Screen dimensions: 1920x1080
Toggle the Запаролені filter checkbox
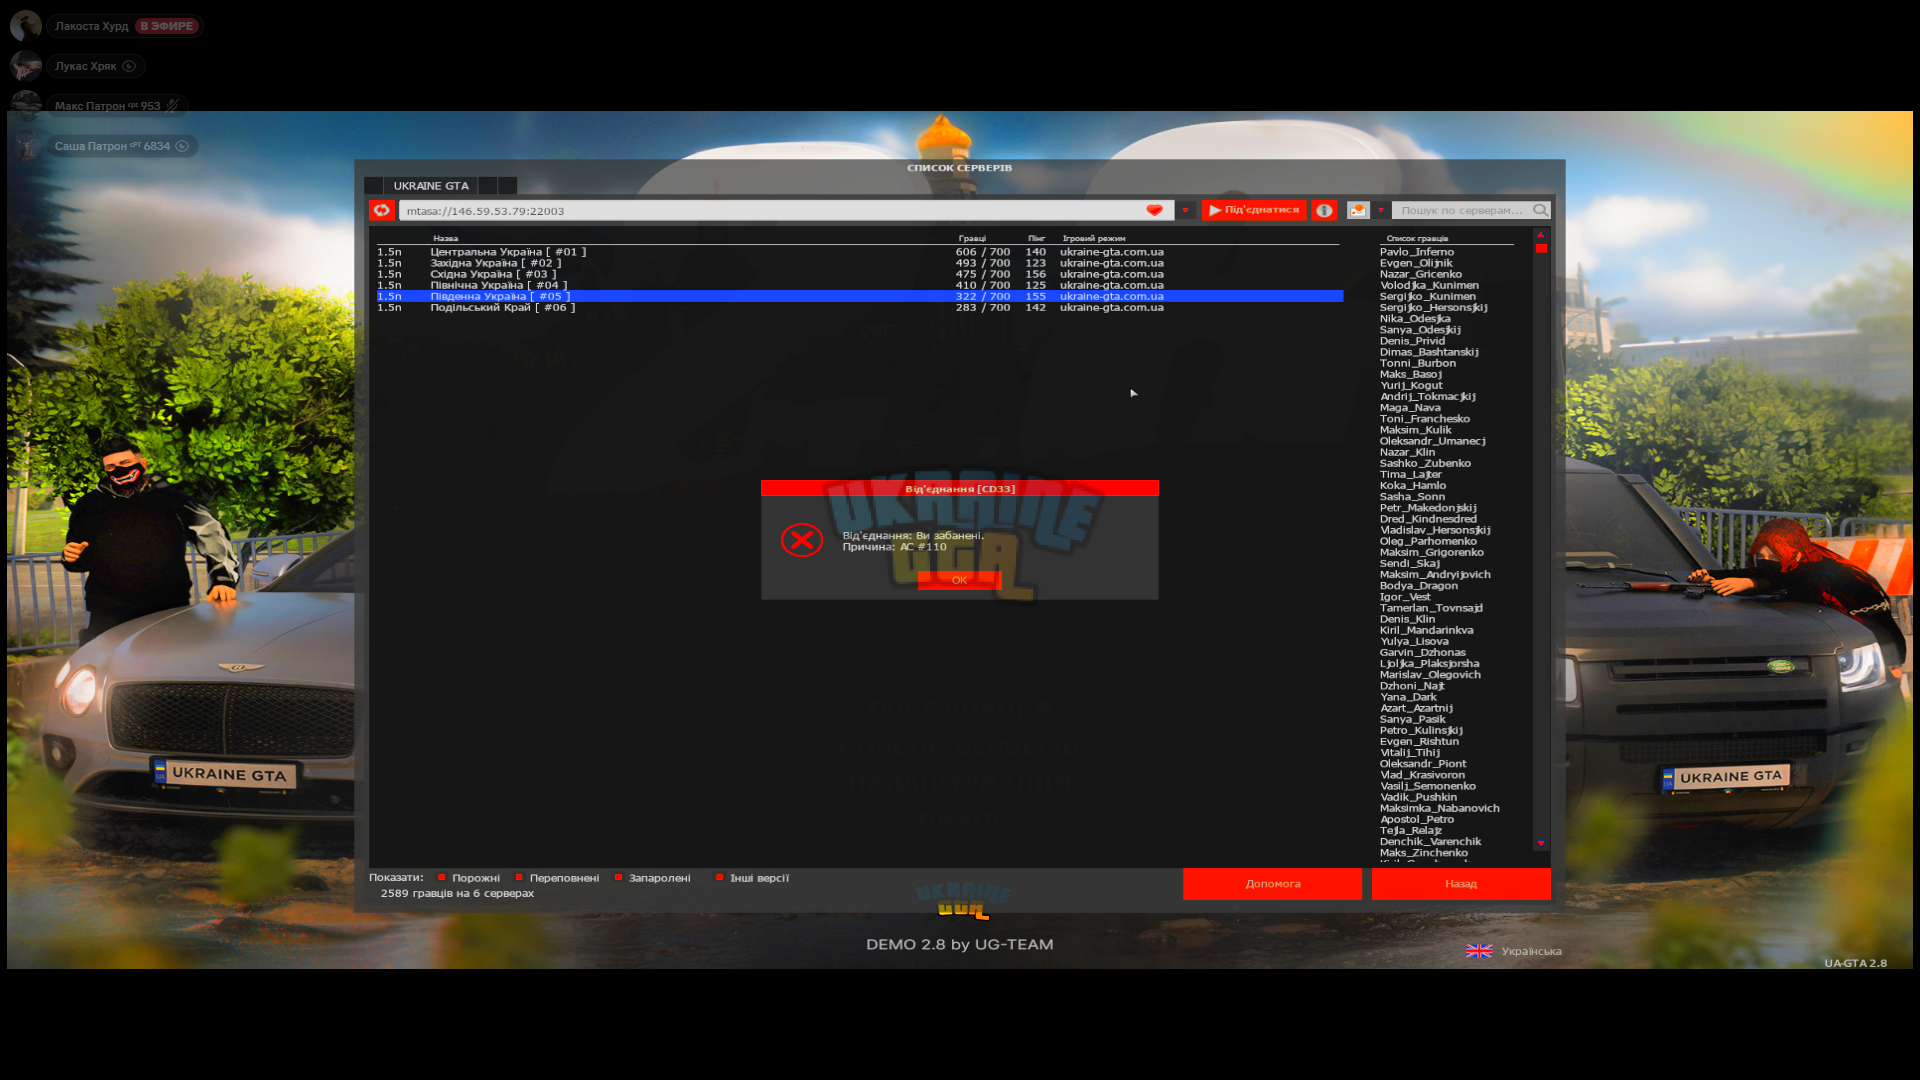[x=619, y=877]
